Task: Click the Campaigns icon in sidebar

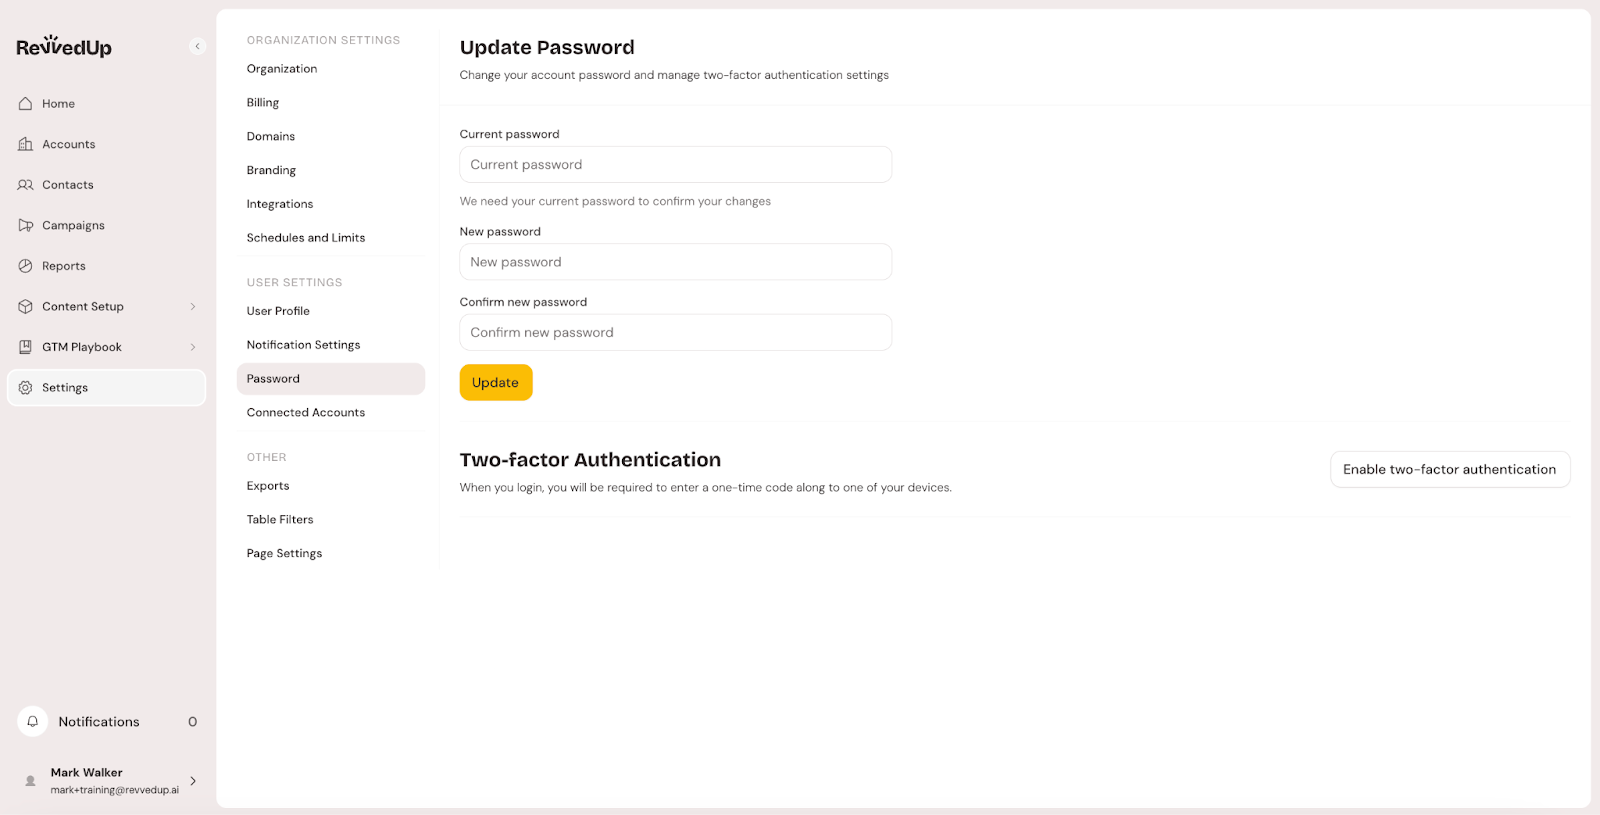Action: click(x=26, y=226)
